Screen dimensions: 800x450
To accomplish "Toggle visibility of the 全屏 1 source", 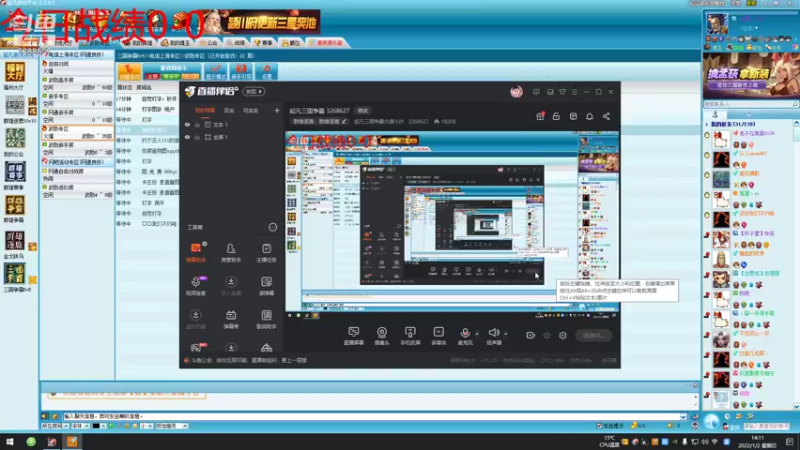I will tap(187, 137).
